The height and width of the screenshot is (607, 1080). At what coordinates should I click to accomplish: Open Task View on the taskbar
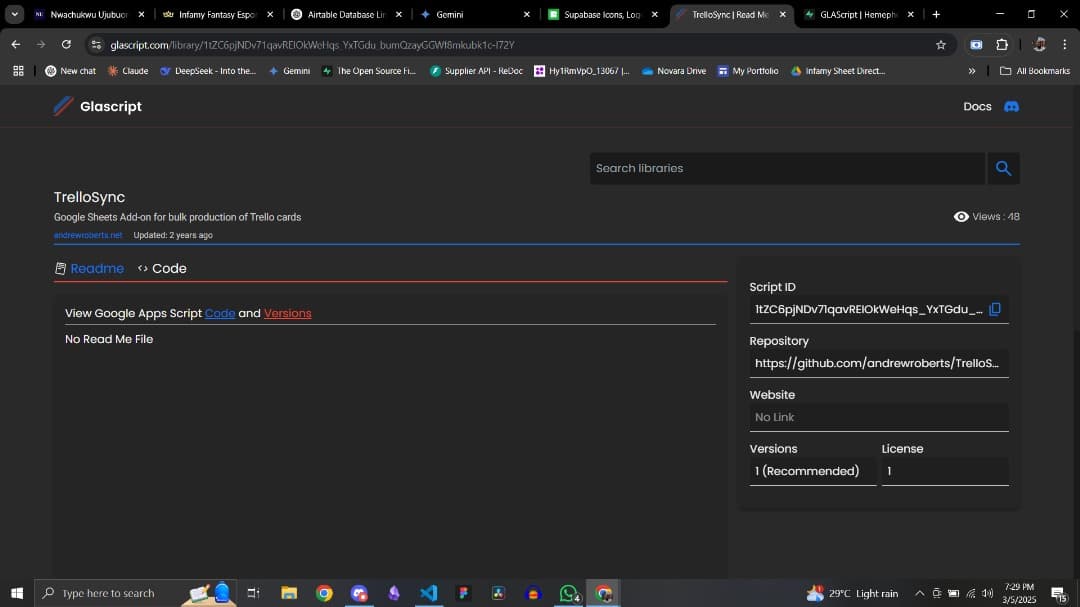click(x=253, y=593)
